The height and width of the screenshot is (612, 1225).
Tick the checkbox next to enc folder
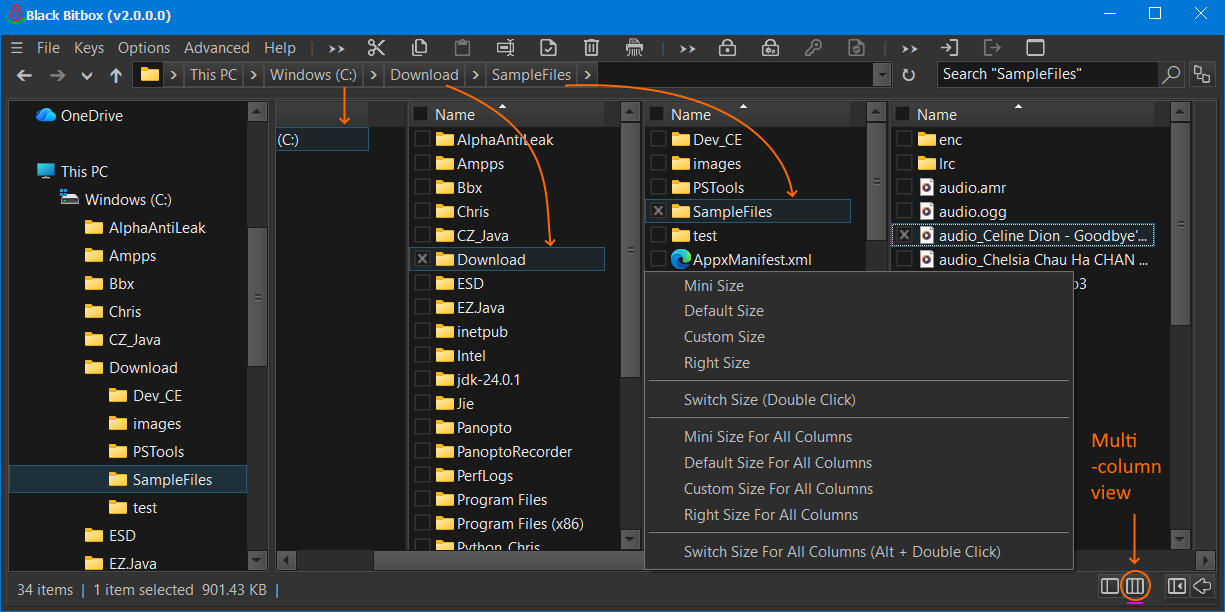point(904,140)
